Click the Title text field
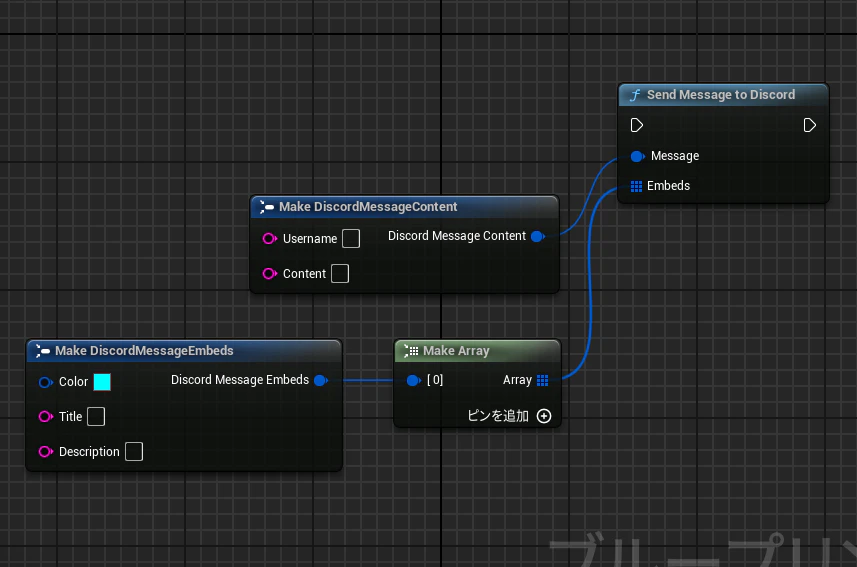 pyautogui.click(x=96, y=417)
